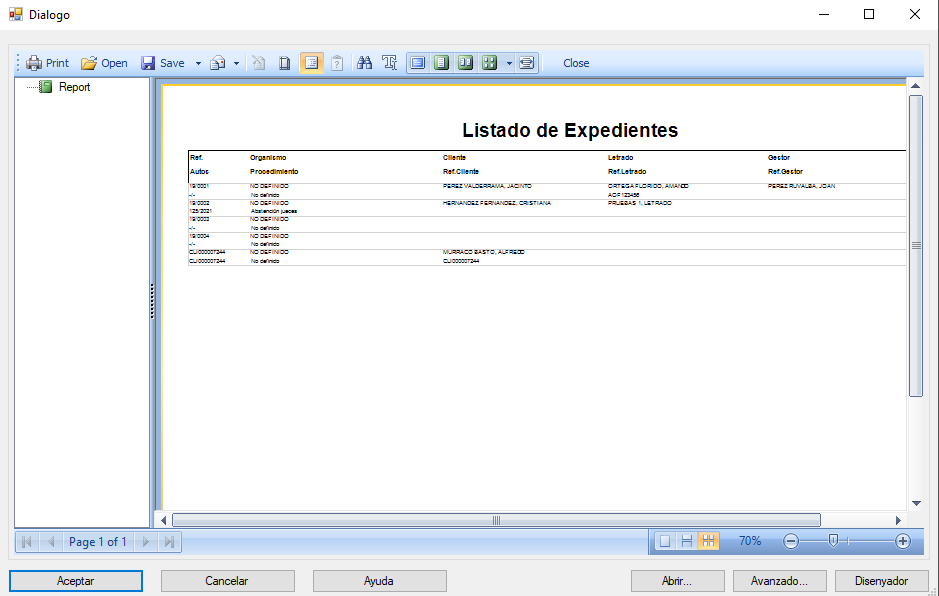
Task: Click the zoom in plus button
Action: [x=903, y=541]
